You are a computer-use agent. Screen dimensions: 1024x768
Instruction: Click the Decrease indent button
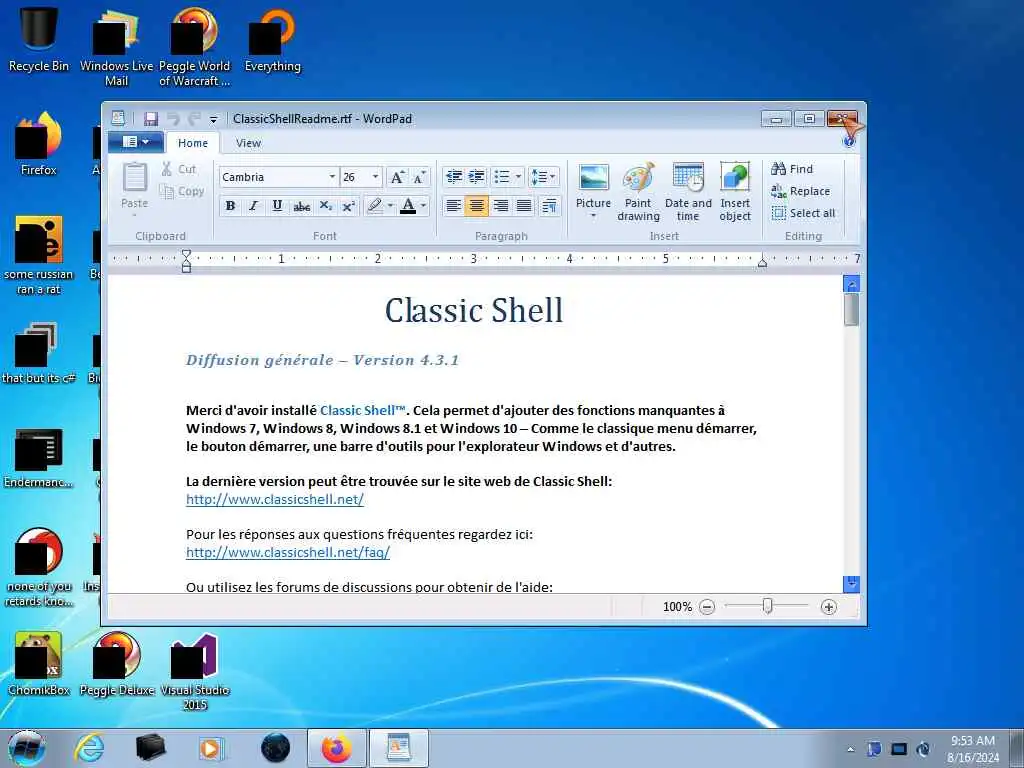[454, 177]
